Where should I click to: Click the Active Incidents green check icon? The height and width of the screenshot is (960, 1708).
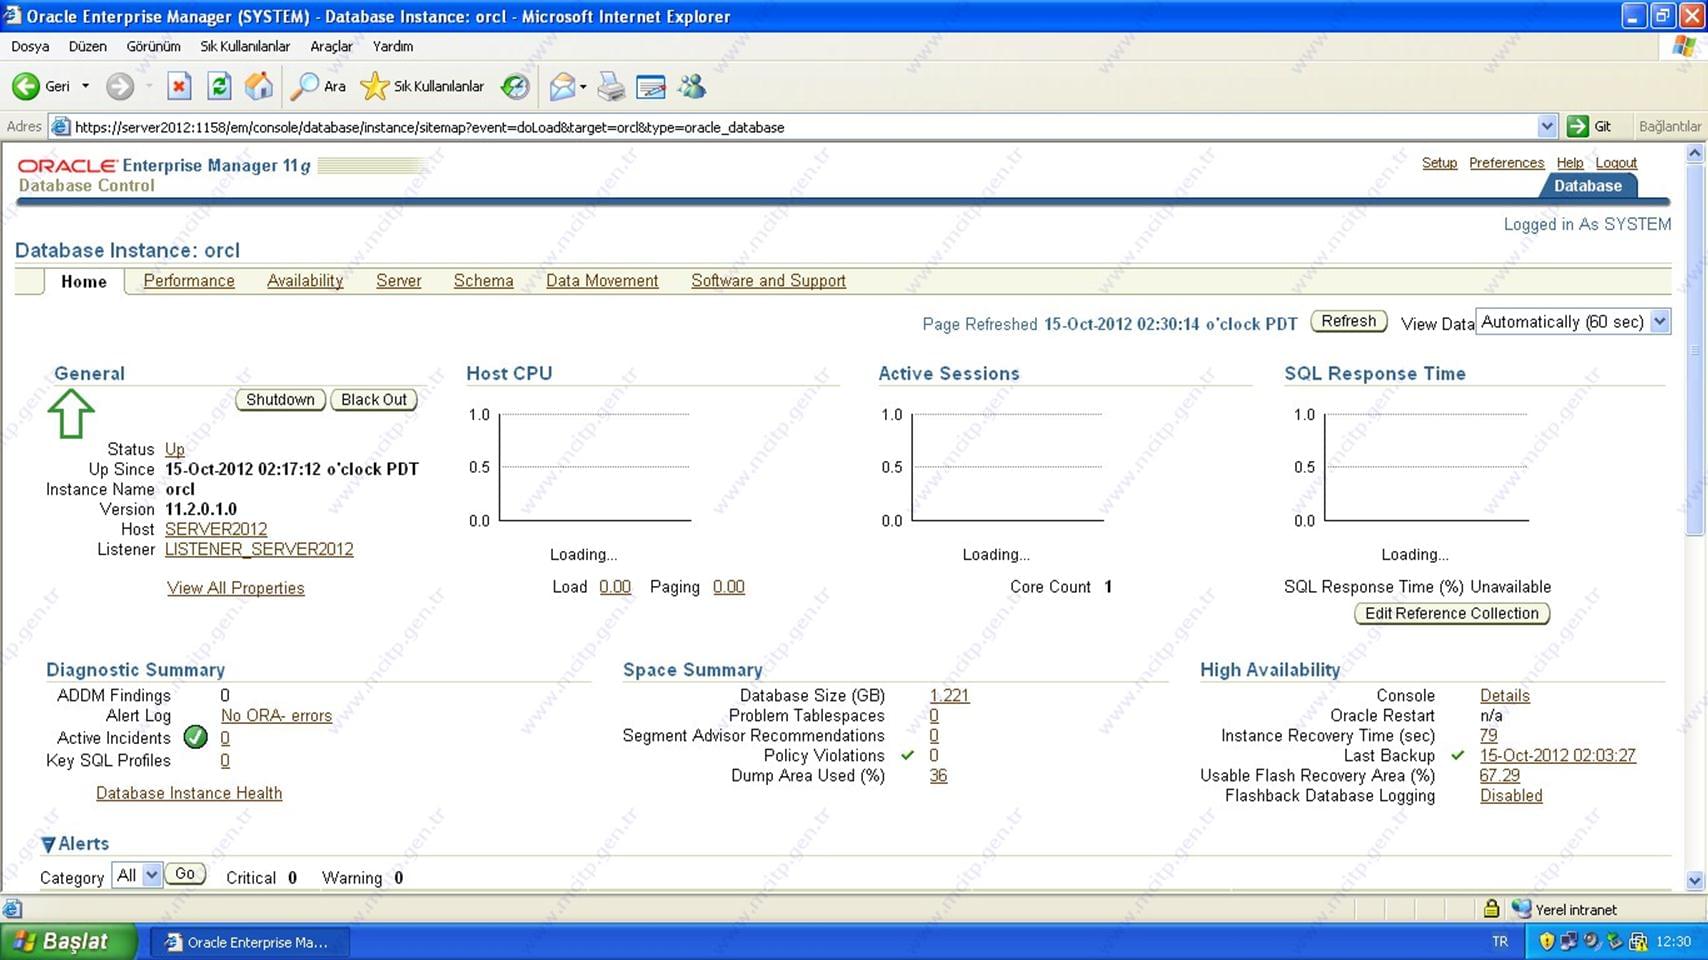(196, 738)
